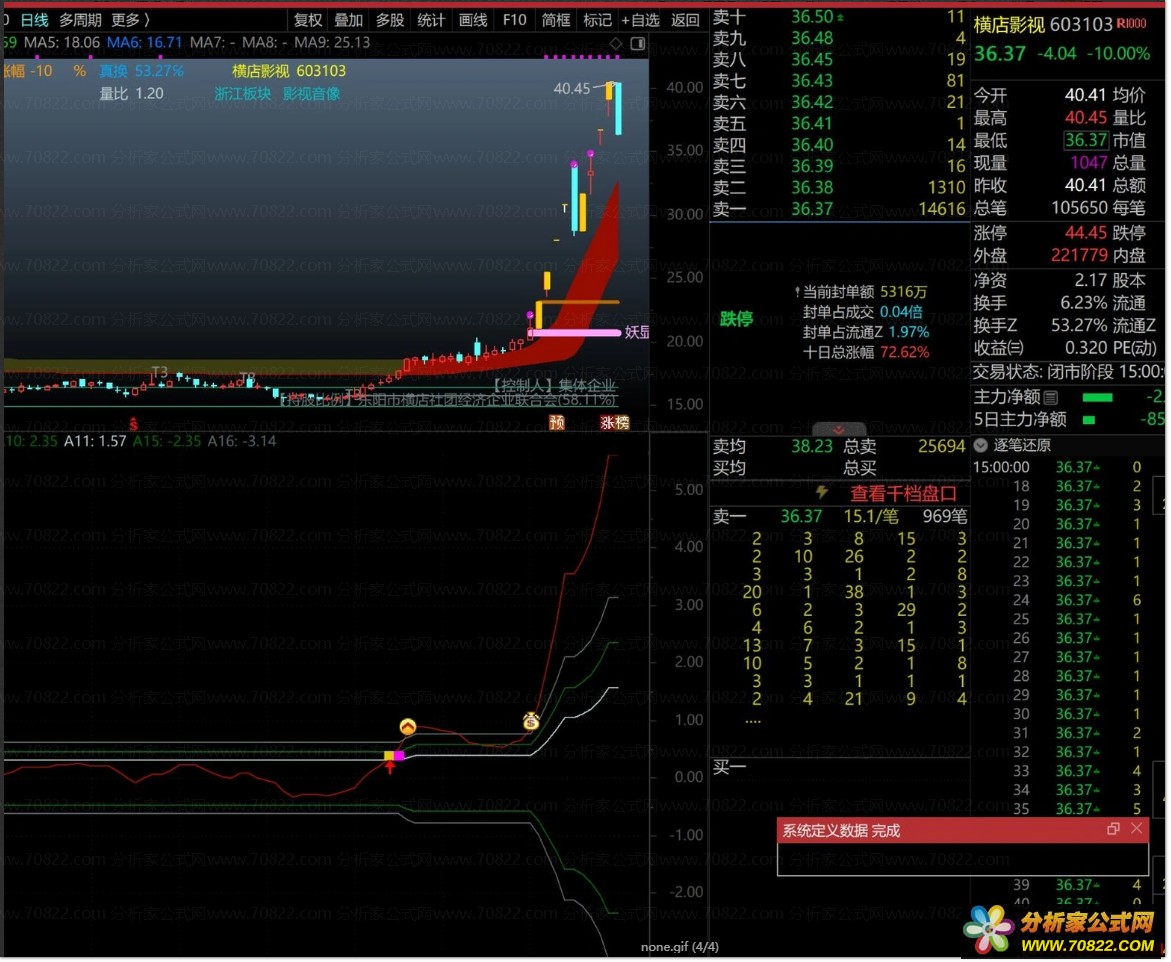Image resolution: width=1171 pixels, height=962 pixels.
Task: Expand the 逐笔还原 dropdown arrow
Action: point(981,445)
